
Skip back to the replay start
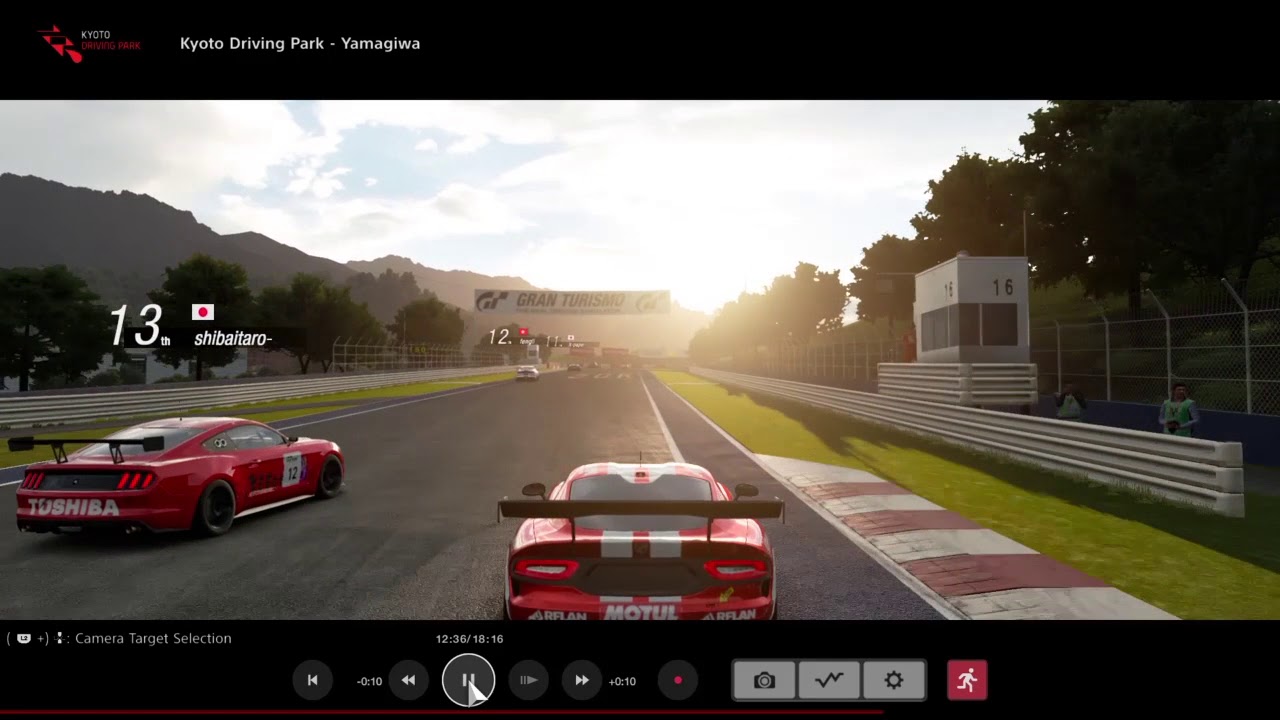[x=312, y=680]
